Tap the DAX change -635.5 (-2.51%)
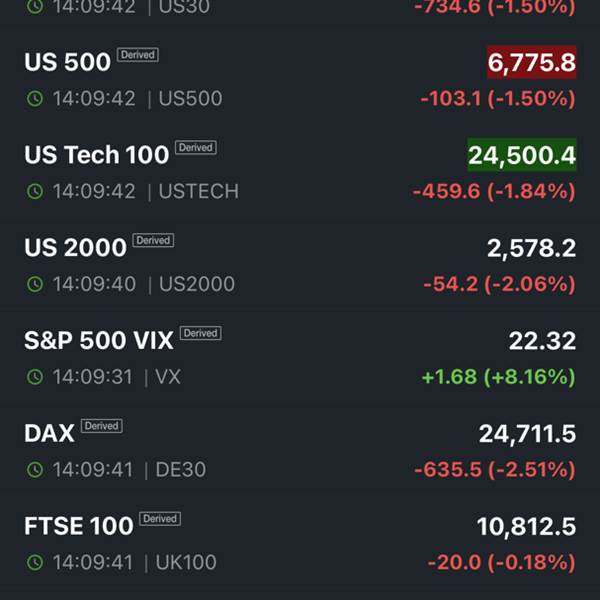Image resolution: width=600 pixels, height=600 pixels. coord(494,469)
